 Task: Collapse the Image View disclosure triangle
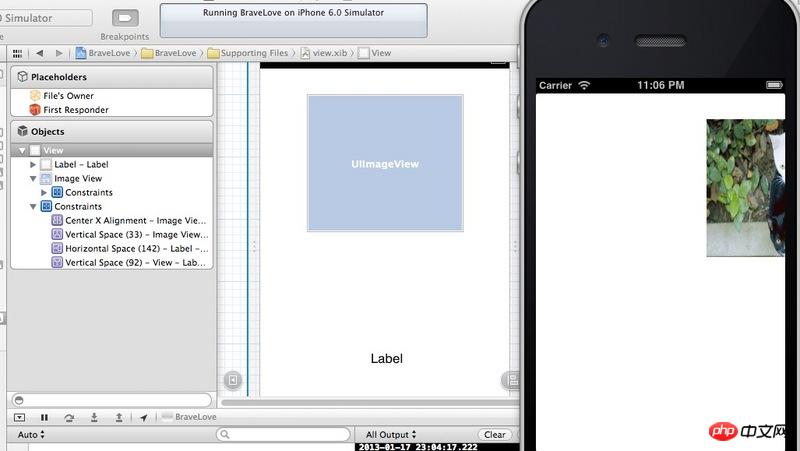pyautogui.click(x=33, y=179)
